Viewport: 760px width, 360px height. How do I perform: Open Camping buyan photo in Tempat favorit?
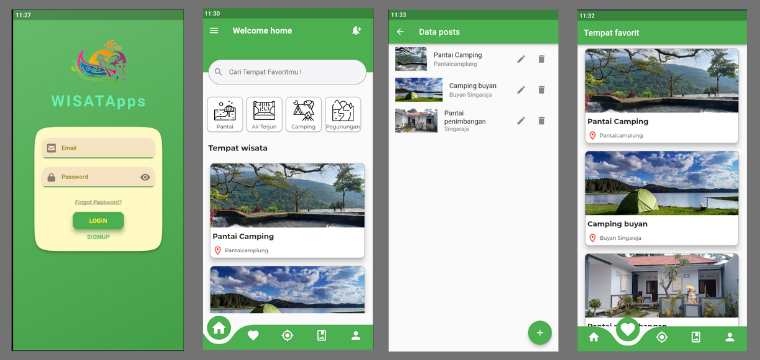[x=662, y=183]
